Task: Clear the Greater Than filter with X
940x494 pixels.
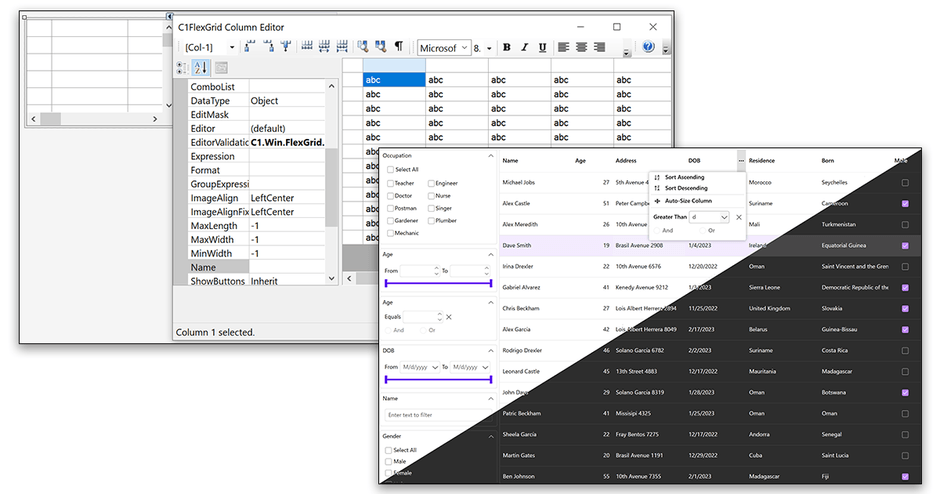Action: pos(739,217)
